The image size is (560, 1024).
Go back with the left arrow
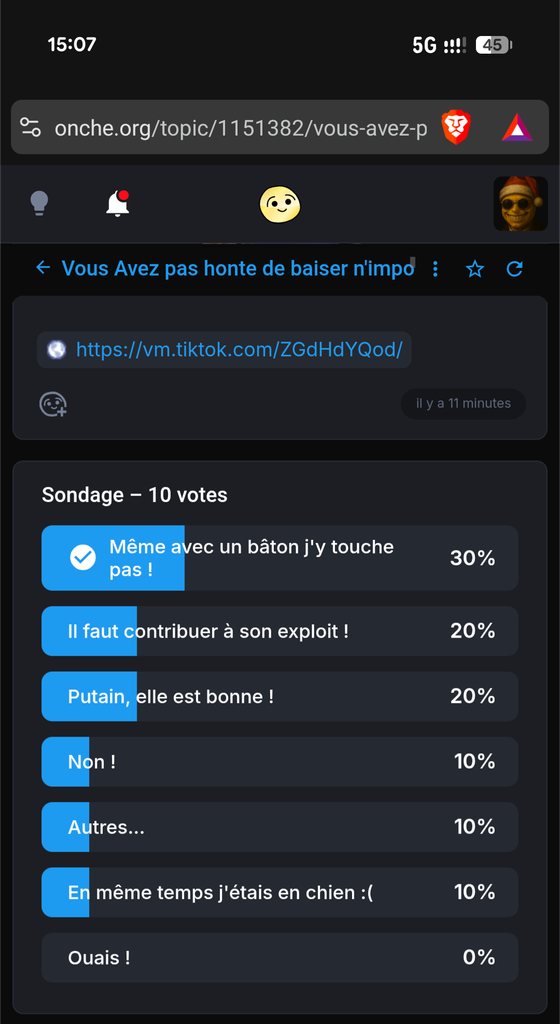pos(43,268)
